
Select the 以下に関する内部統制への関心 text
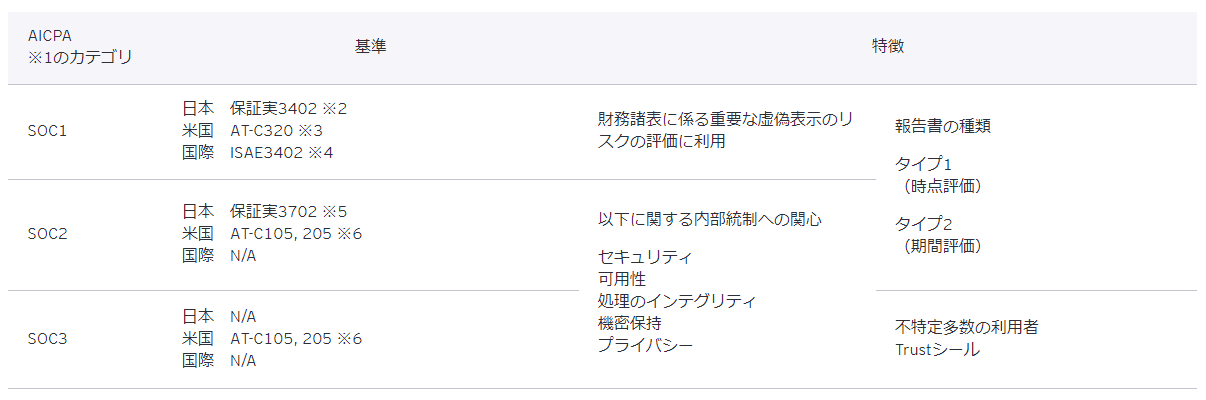(x=710, y=219)
